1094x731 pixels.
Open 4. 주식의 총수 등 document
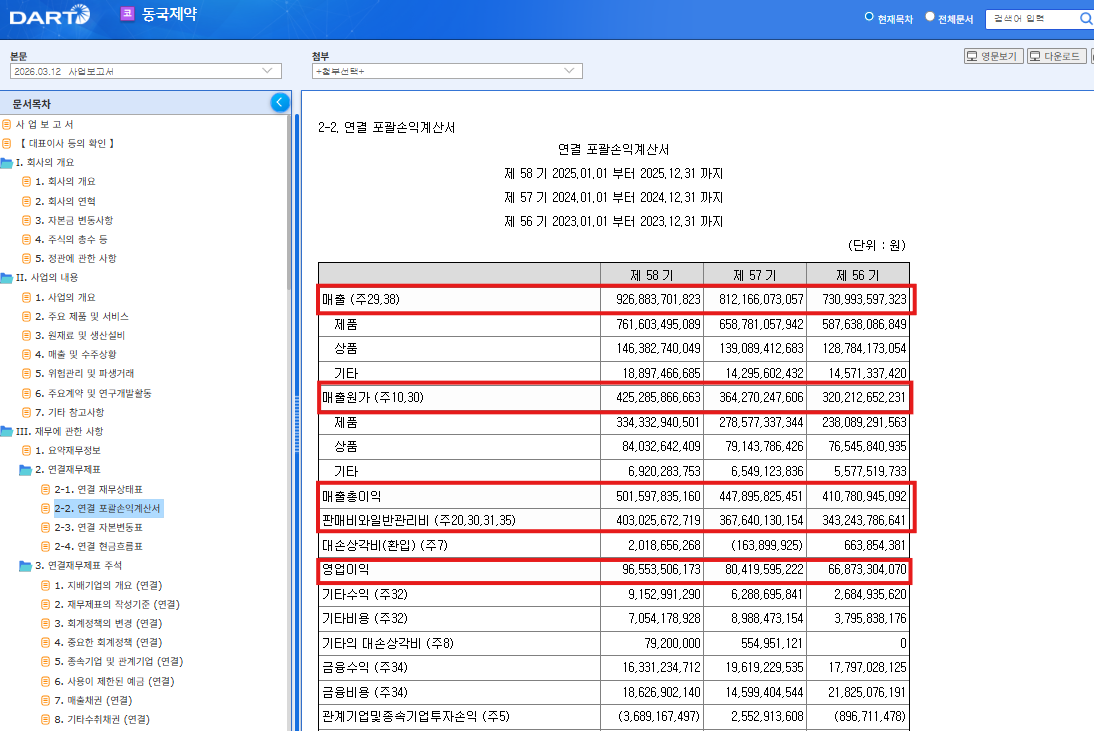[x=71, y=239]
